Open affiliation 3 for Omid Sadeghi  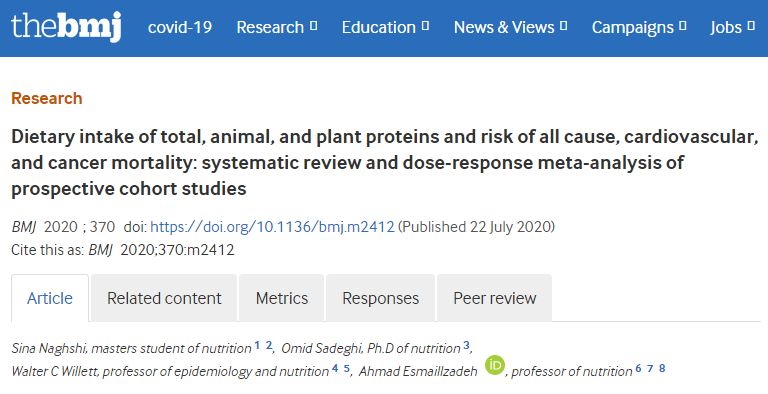(x=466, y=345)
